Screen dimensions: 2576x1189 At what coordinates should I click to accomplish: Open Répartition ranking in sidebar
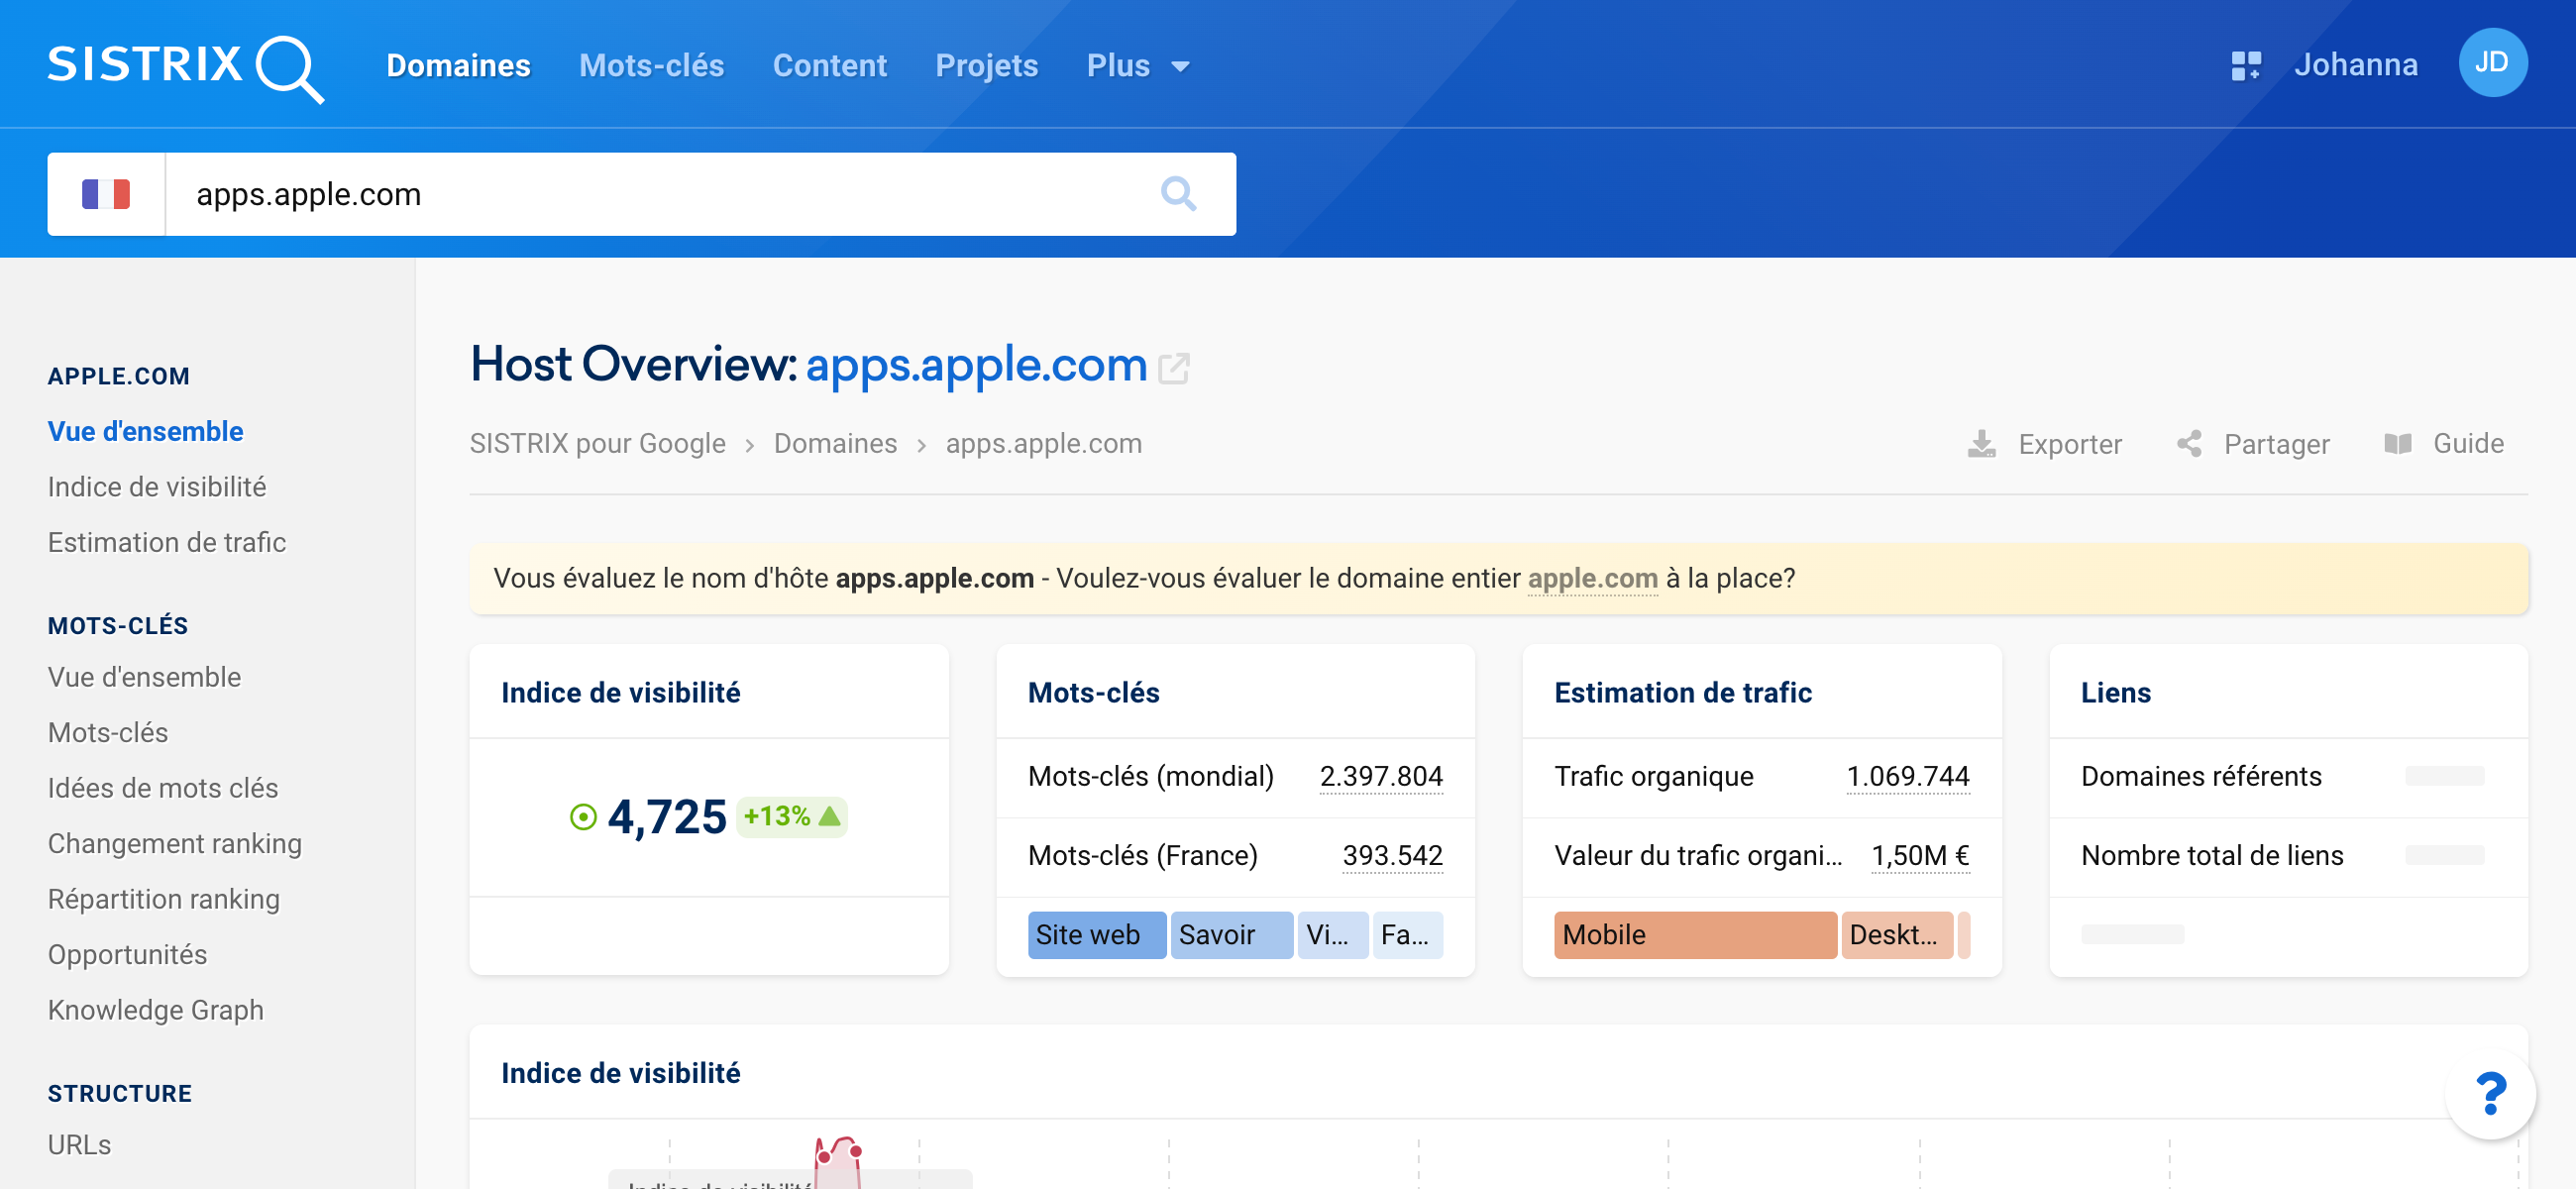click(164, 899)
